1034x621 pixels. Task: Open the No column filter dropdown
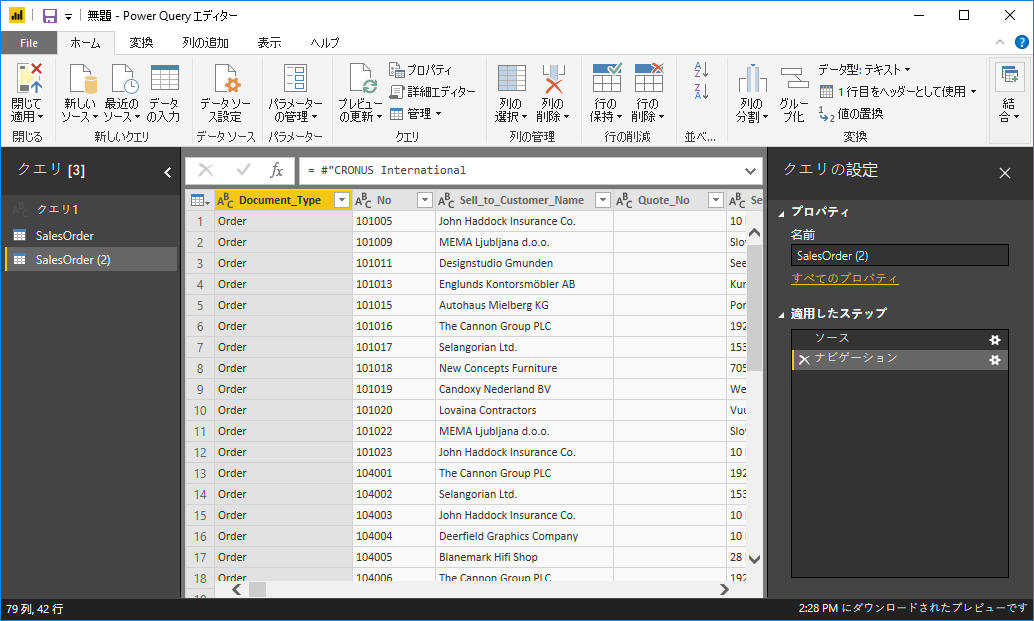pyautogui.click(x=425, y=200)
